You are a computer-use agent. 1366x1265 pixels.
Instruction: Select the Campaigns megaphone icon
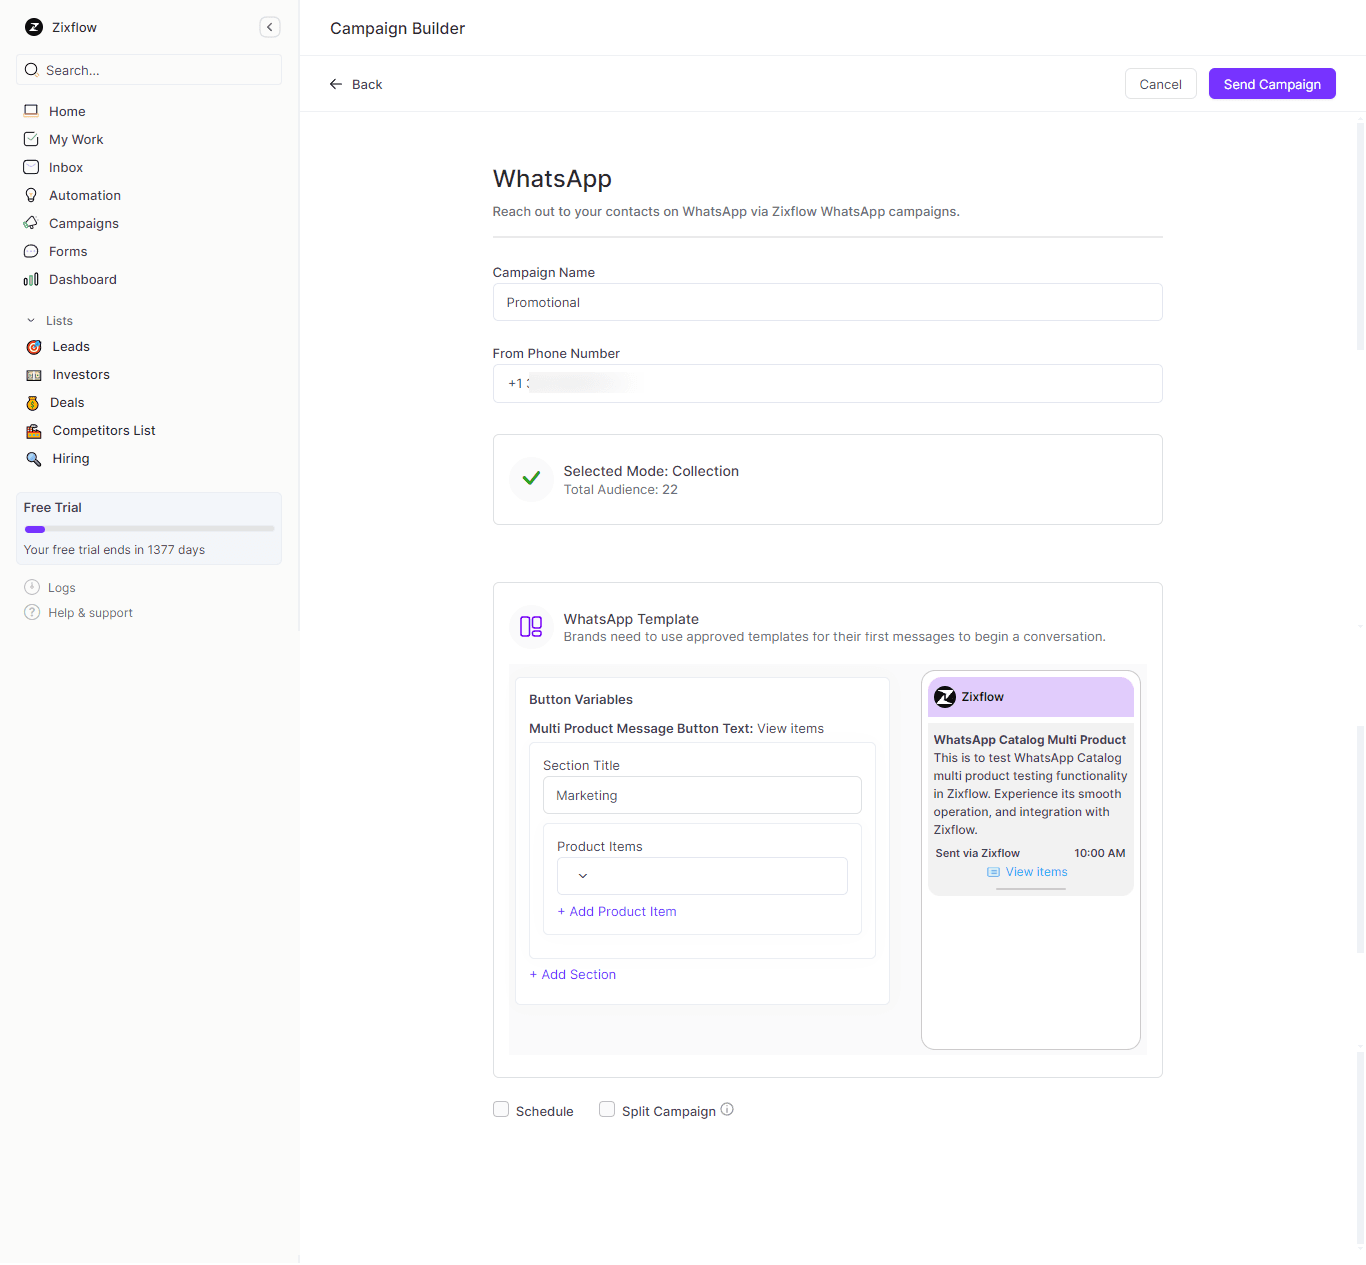(31, 223)
